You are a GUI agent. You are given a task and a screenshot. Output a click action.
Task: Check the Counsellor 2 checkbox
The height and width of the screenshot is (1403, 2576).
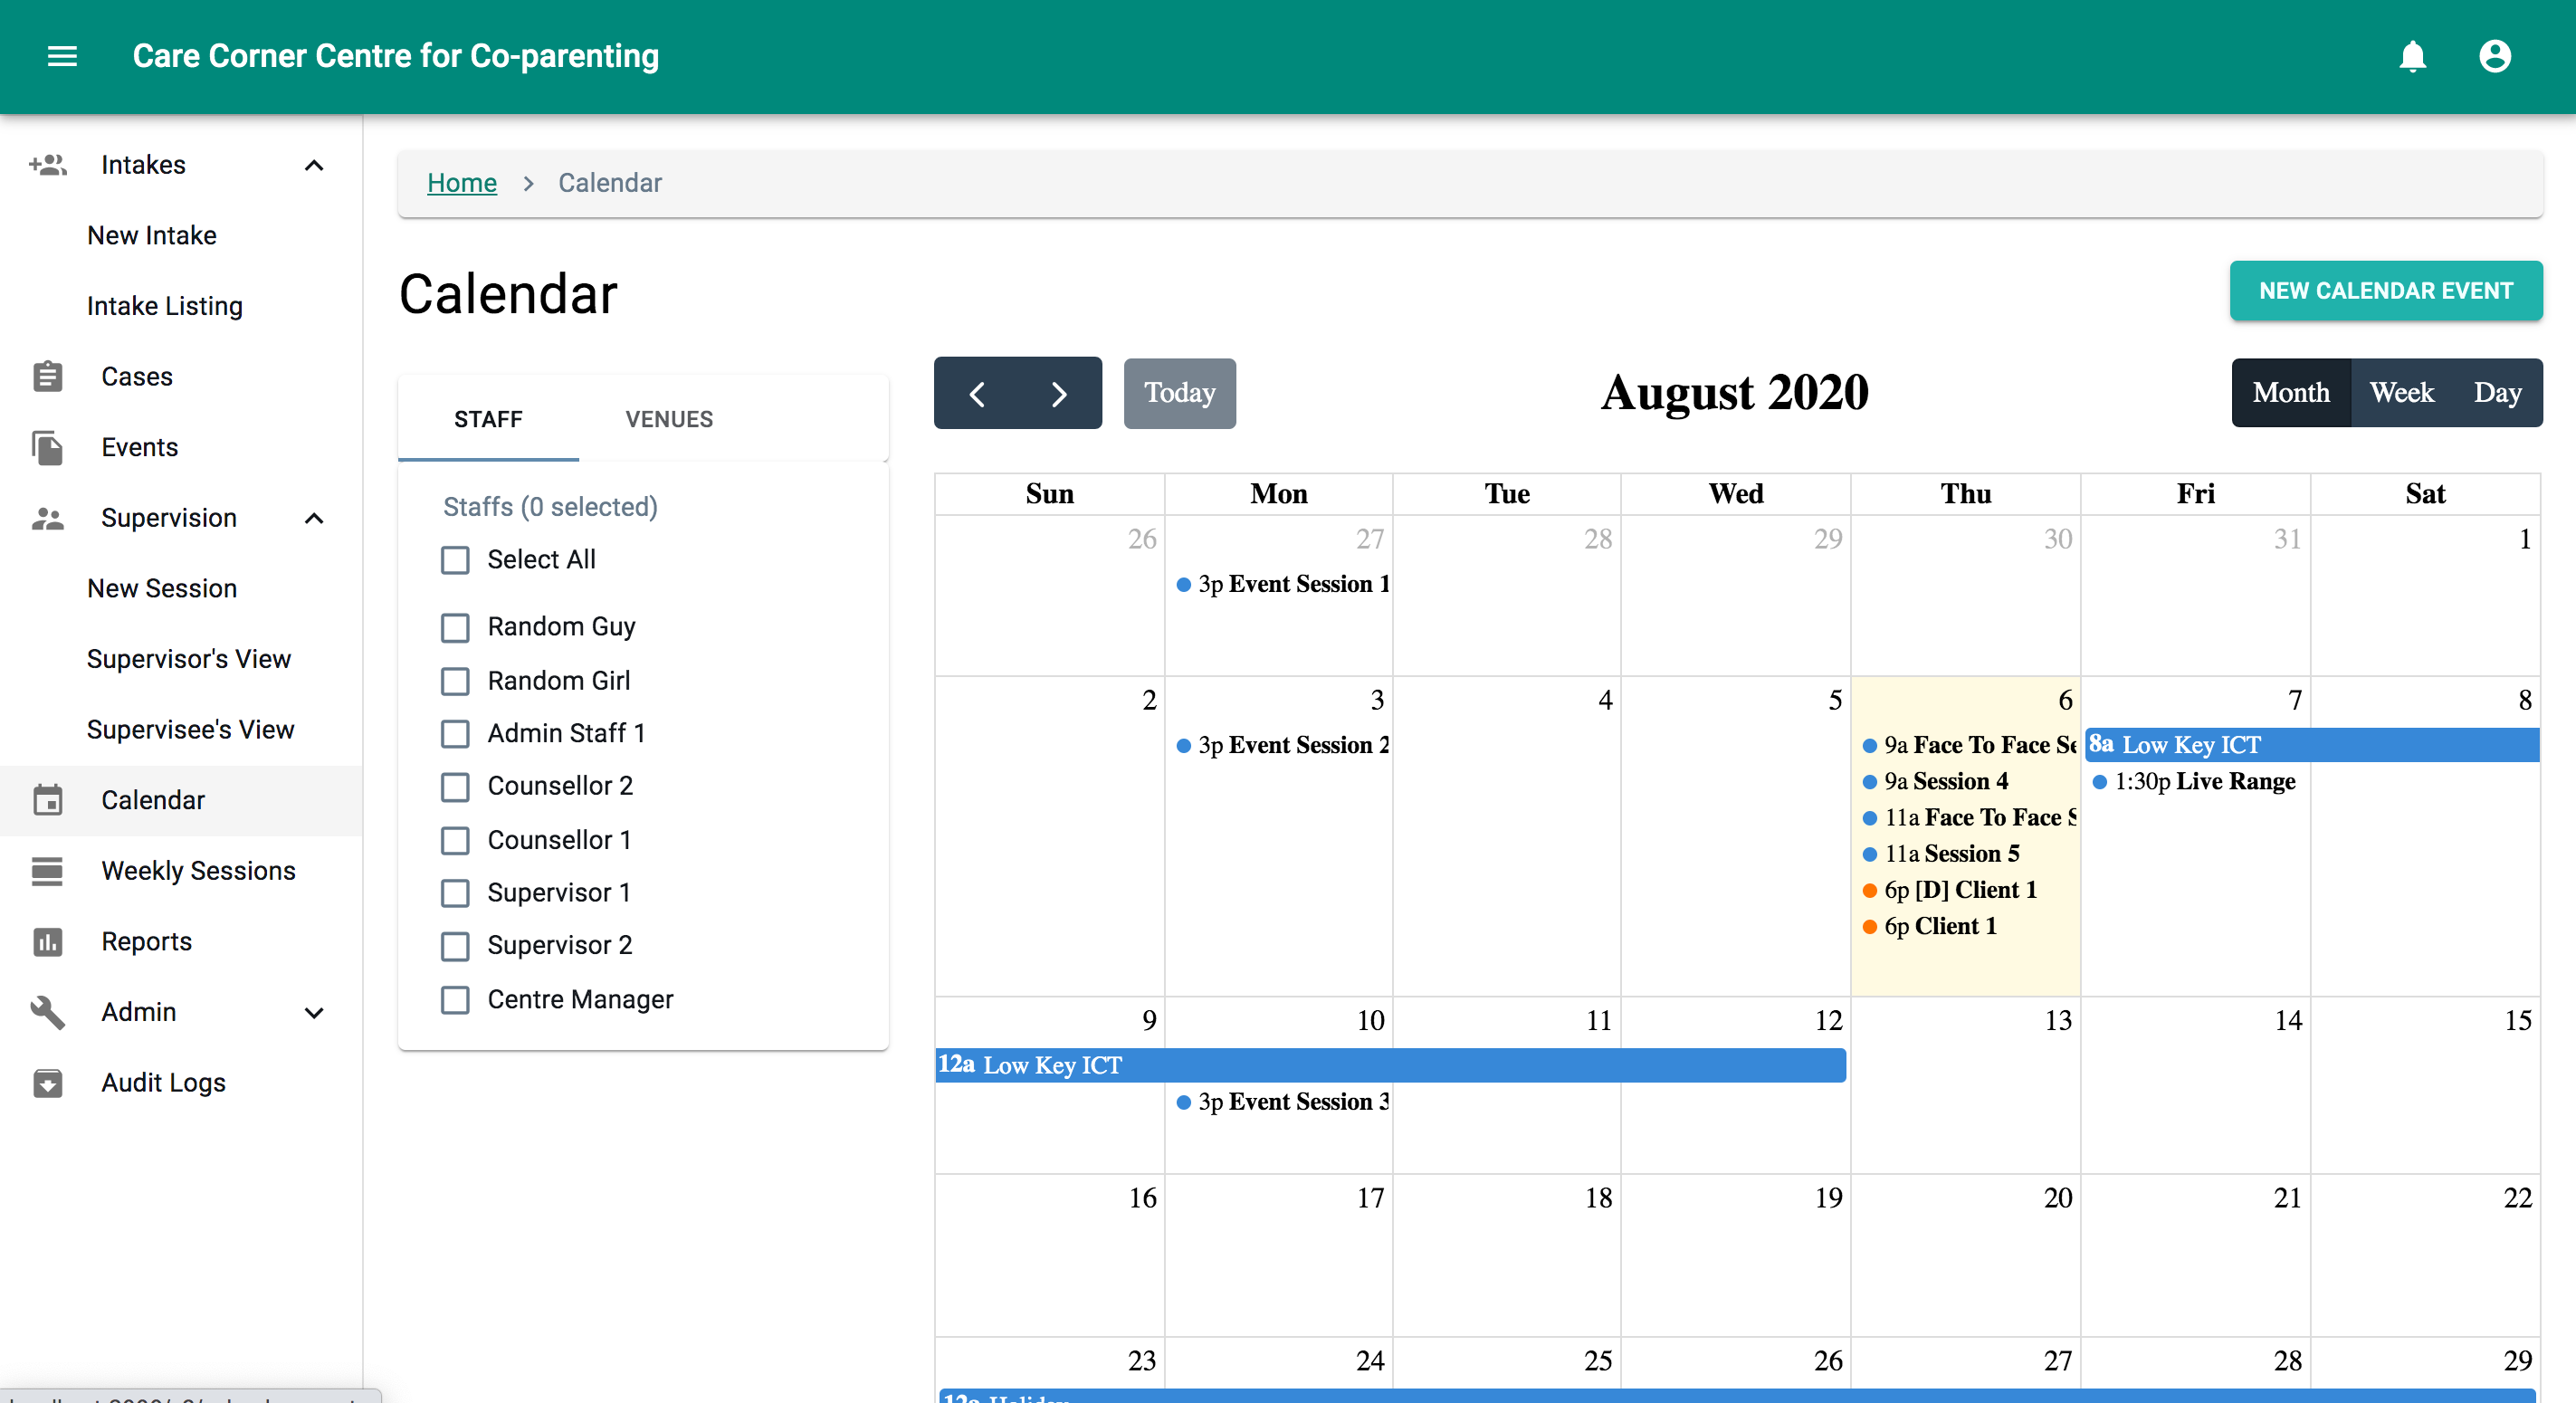(455, 787)
